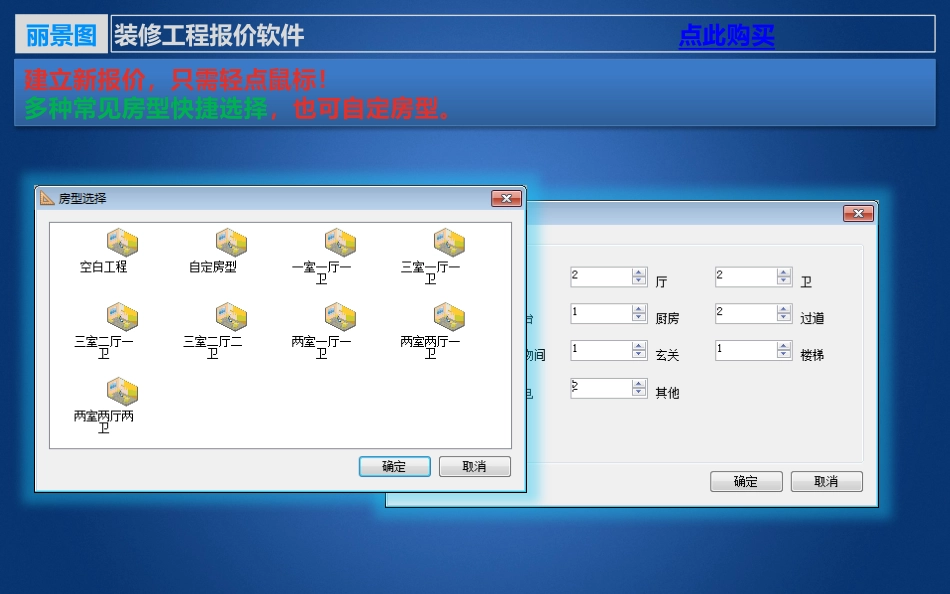
Task: Click the 厅 number input field
Action: point(601,276)
